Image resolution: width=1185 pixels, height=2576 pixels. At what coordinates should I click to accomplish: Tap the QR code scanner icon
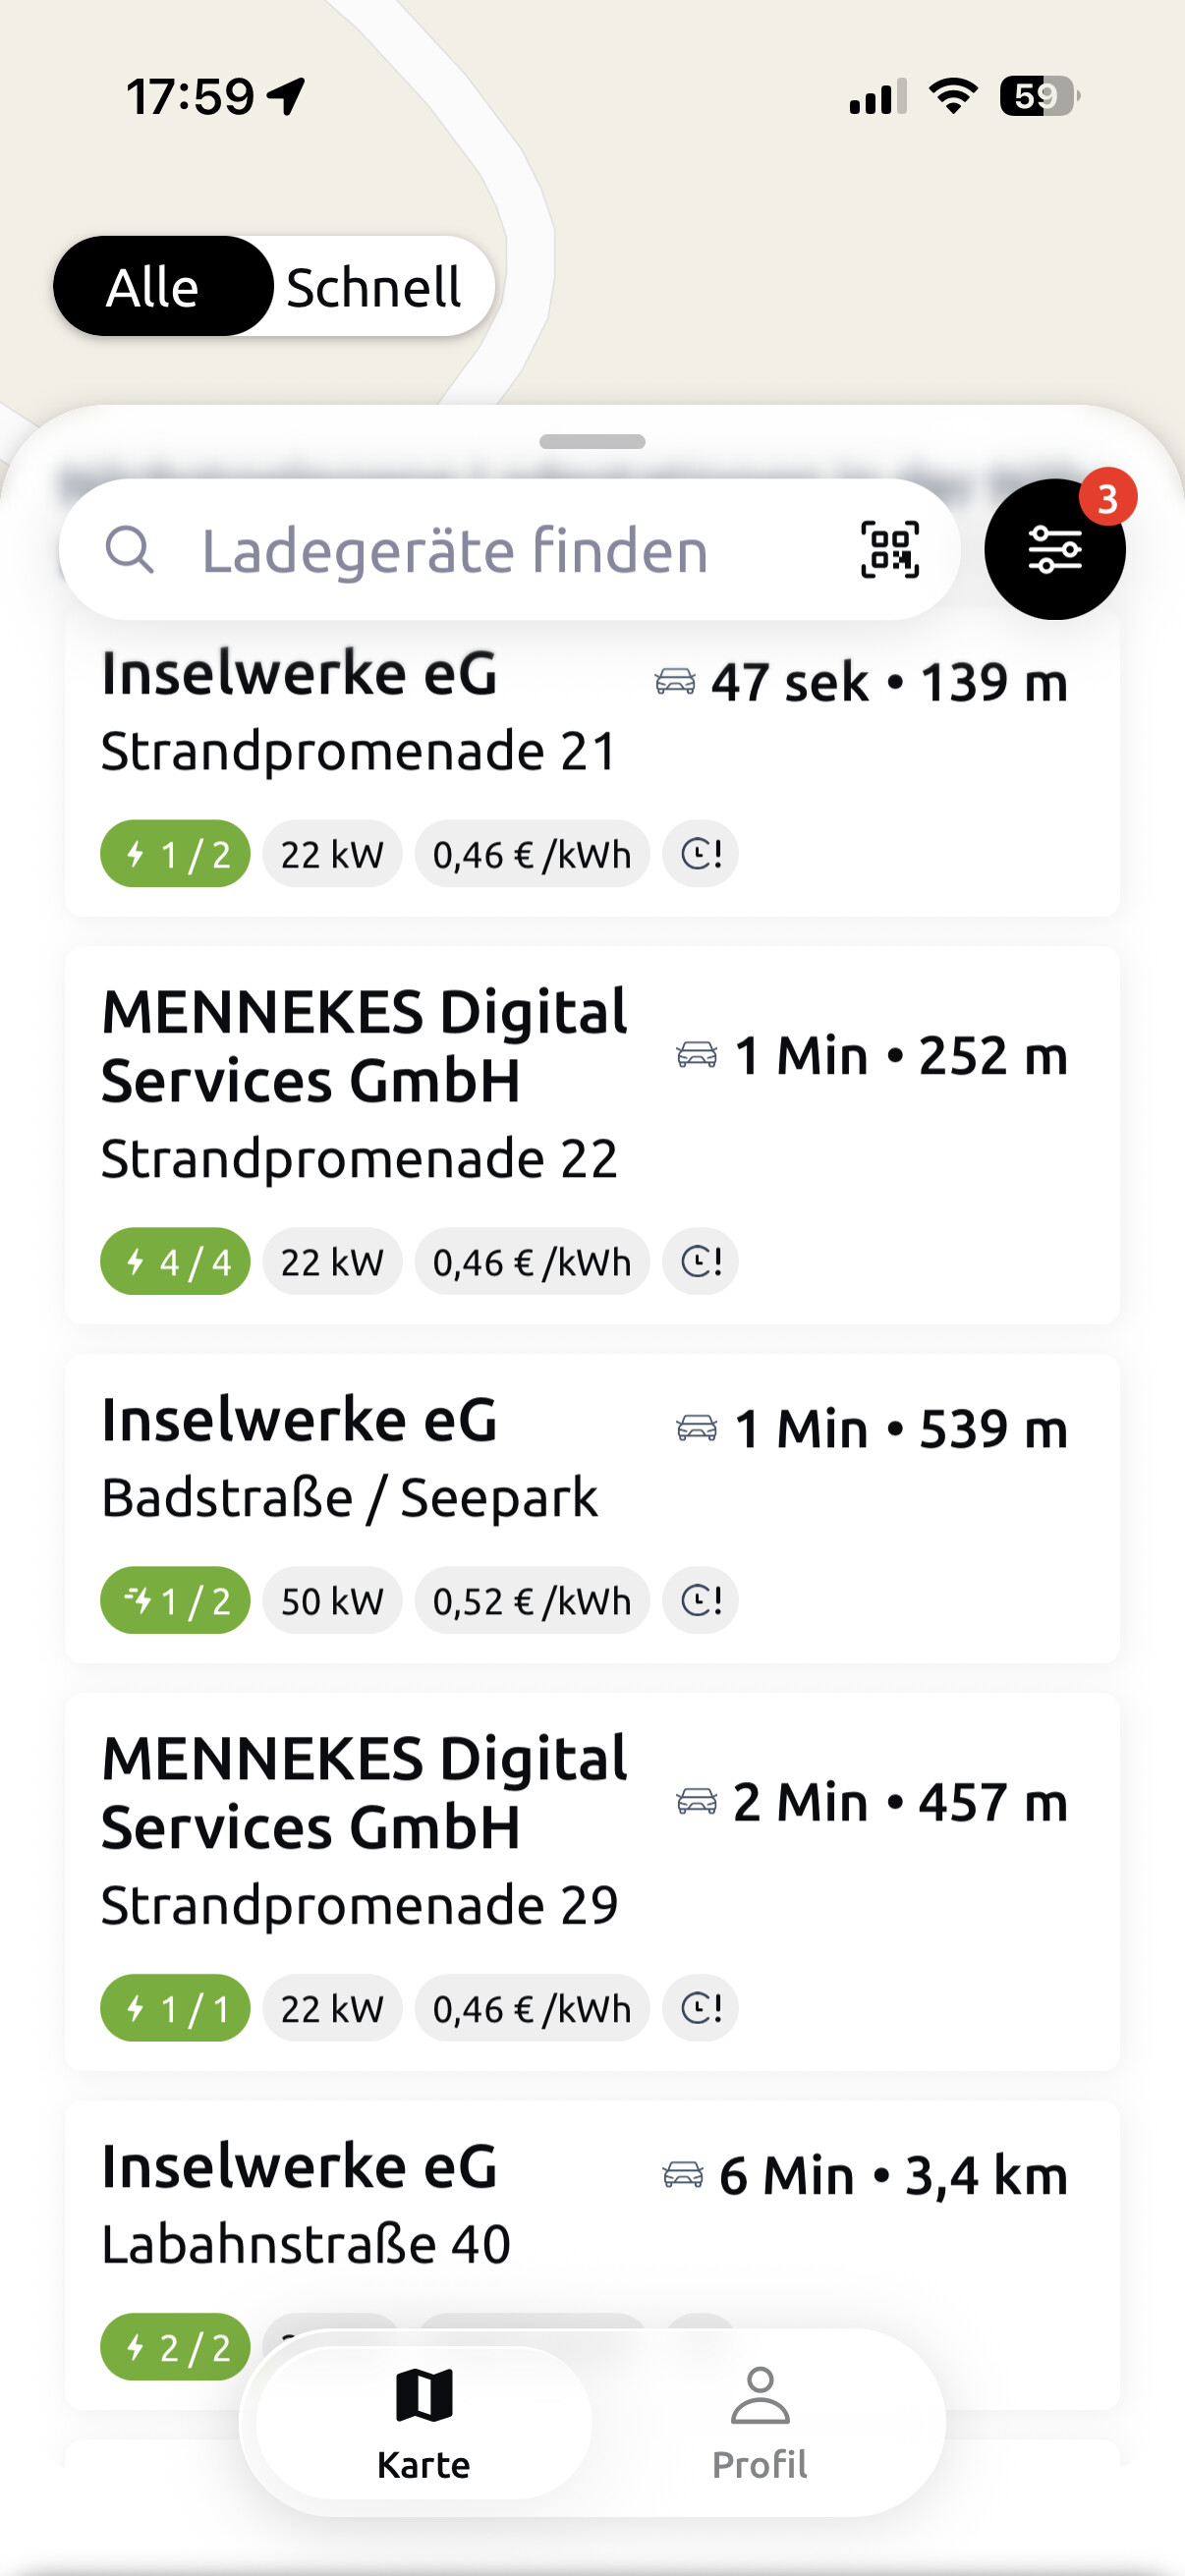(x=889, y=550)
